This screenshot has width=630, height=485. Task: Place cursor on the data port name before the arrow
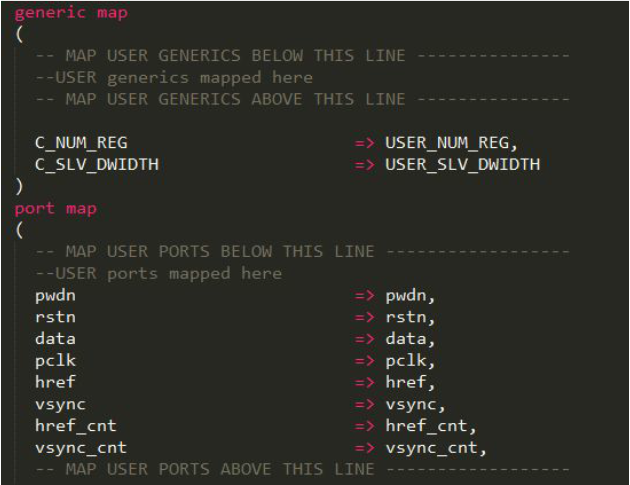click(55, 339)
